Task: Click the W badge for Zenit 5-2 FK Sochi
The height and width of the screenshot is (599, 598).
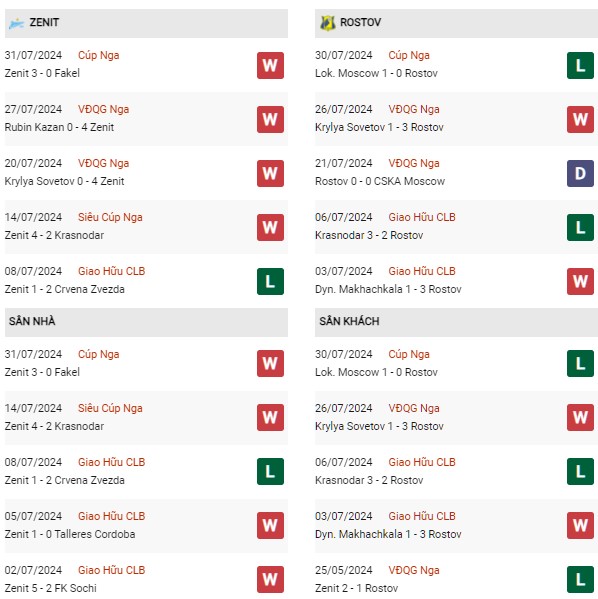Action: [270, 580]
